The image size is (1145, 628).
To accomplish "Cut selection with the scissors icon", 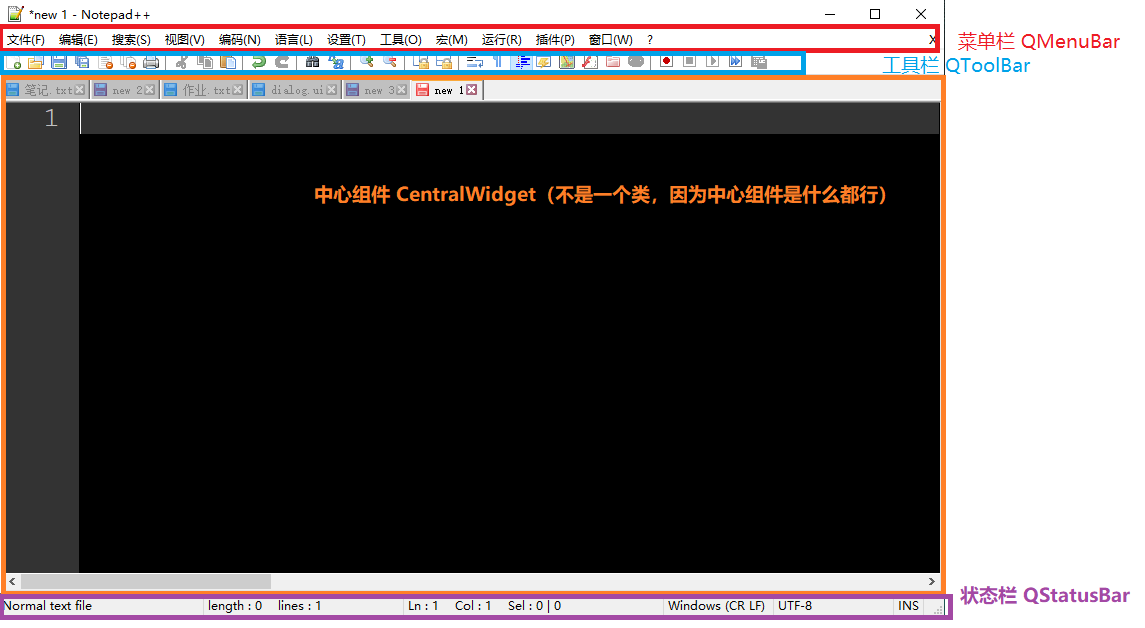I will point(182,63).
